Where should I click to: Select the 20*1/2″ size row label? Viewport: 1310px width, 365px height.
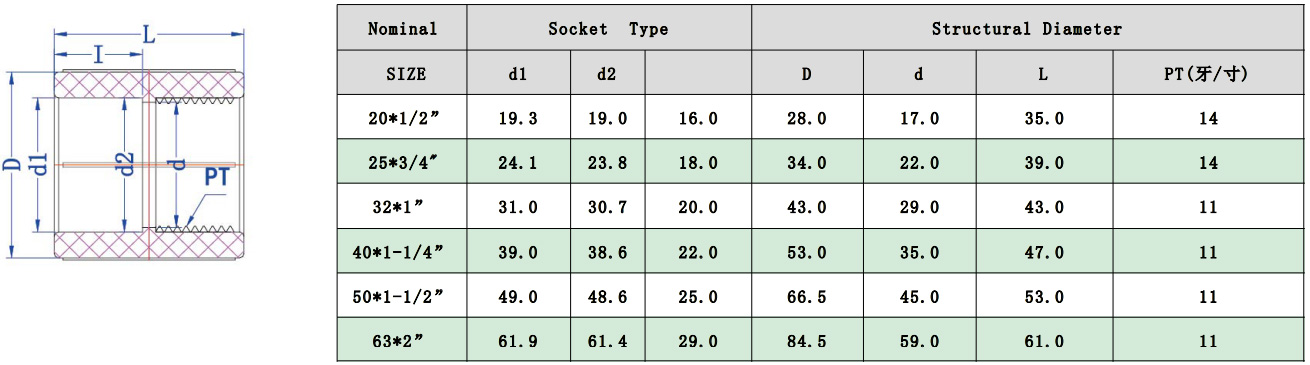tap(402, 118)
